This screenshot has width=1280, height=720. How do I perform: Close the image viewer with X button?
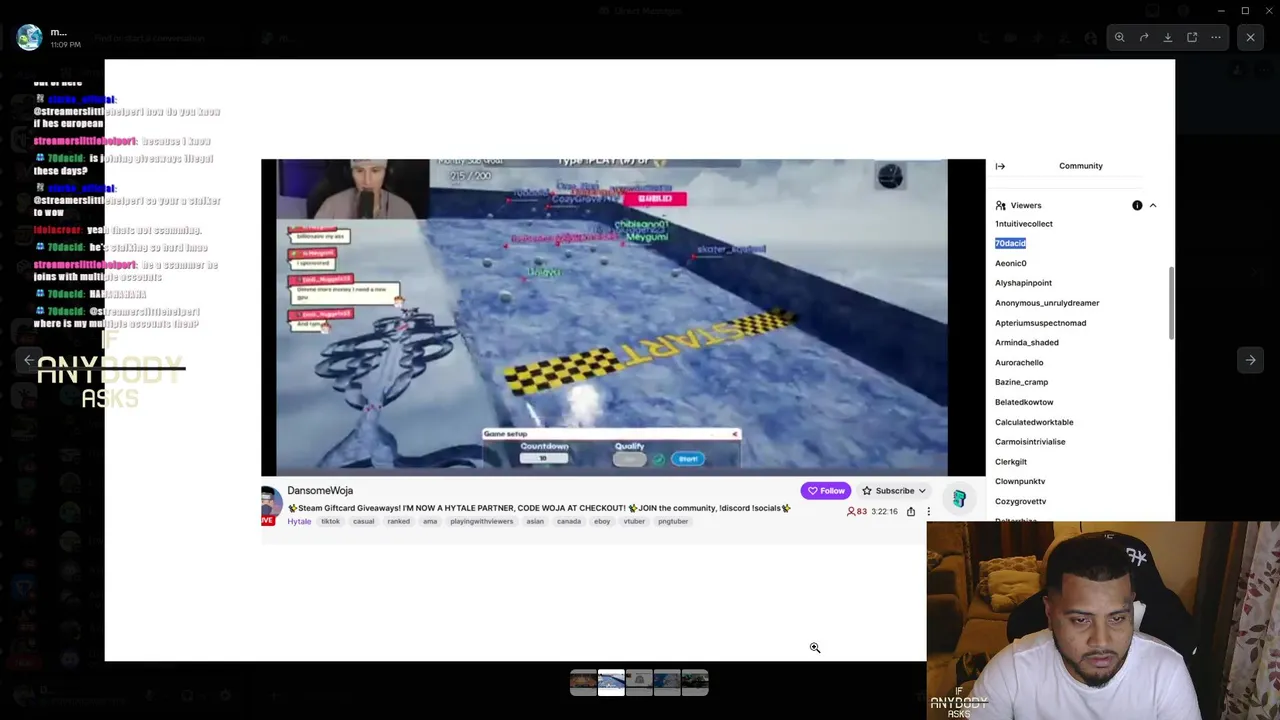click(x=1250, y=37)
